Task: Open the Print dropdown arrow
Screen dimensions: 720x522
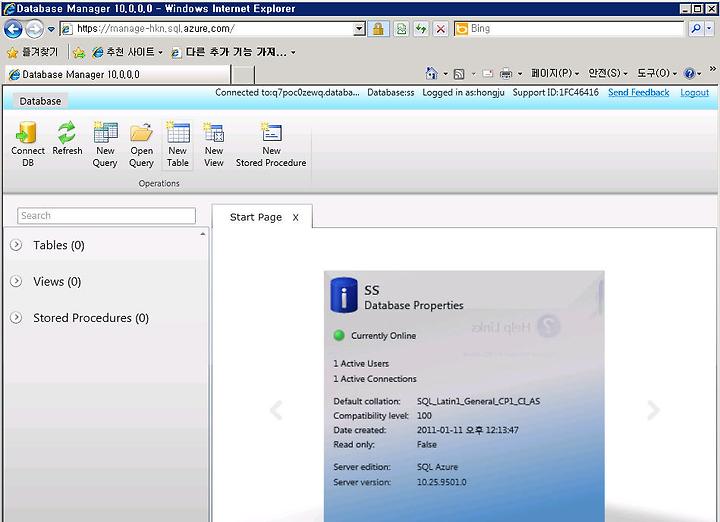Action: [x=520, y=74]
